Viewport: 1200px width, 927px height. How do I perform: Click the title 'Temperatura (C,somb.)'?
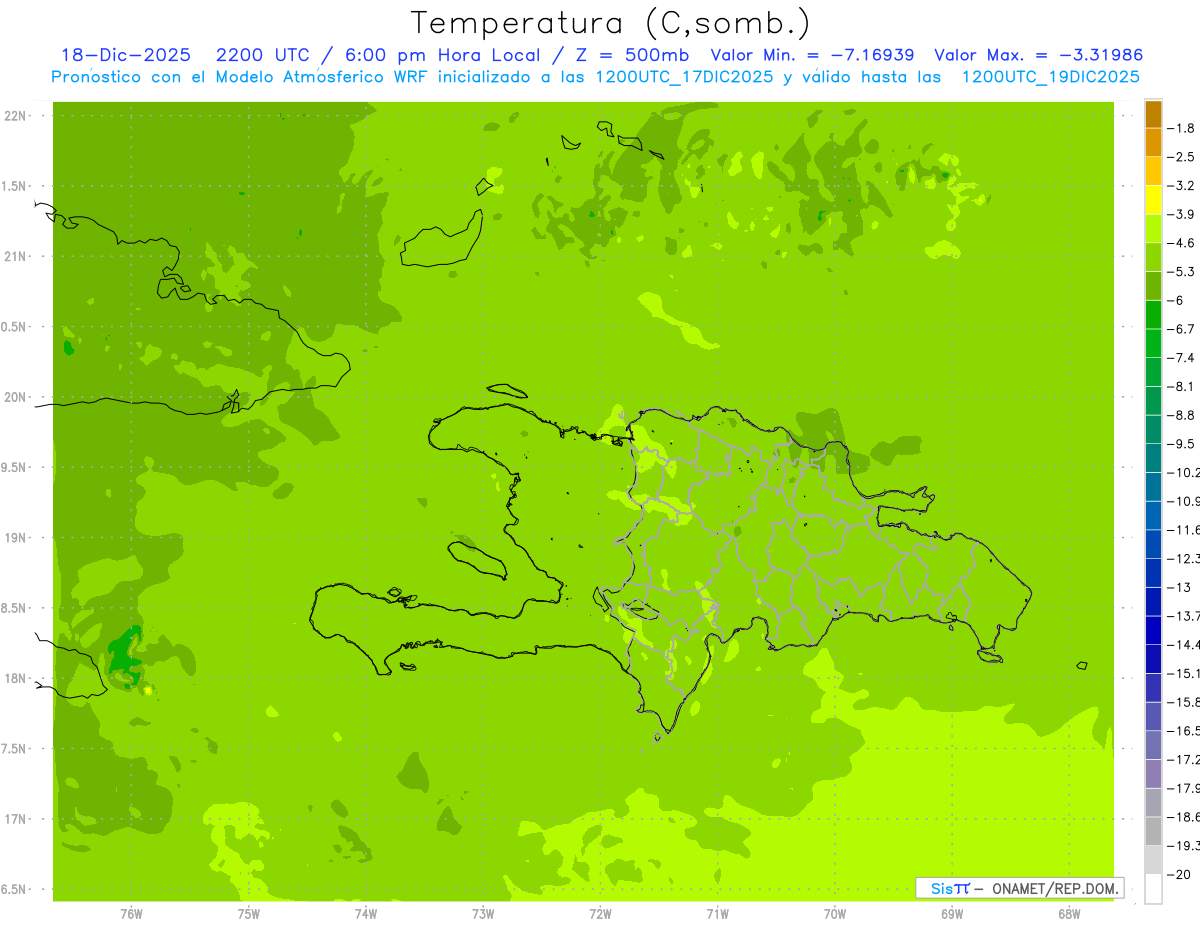click(x=611, y=23)
